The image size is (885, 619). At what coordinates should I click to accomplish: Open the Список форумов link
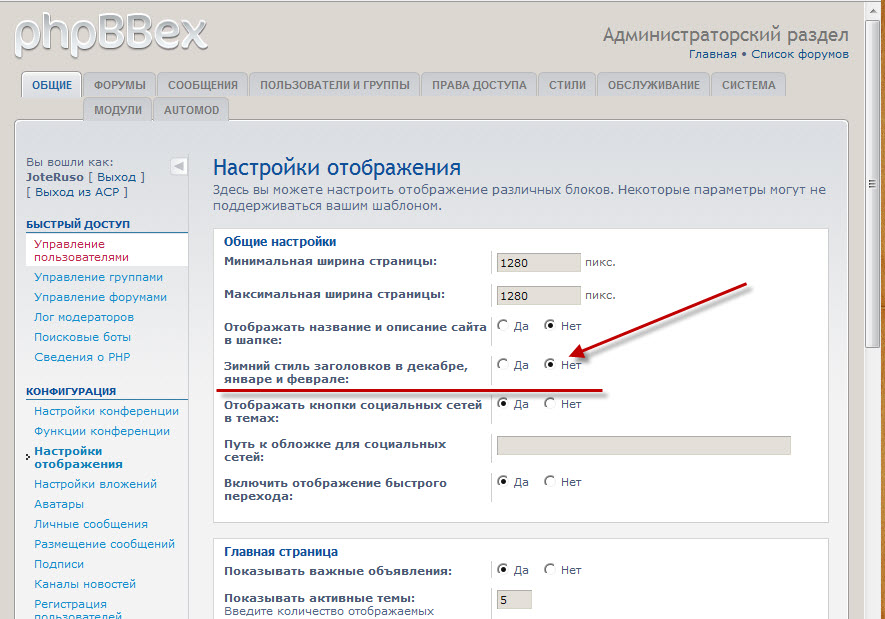pos(800,54)
